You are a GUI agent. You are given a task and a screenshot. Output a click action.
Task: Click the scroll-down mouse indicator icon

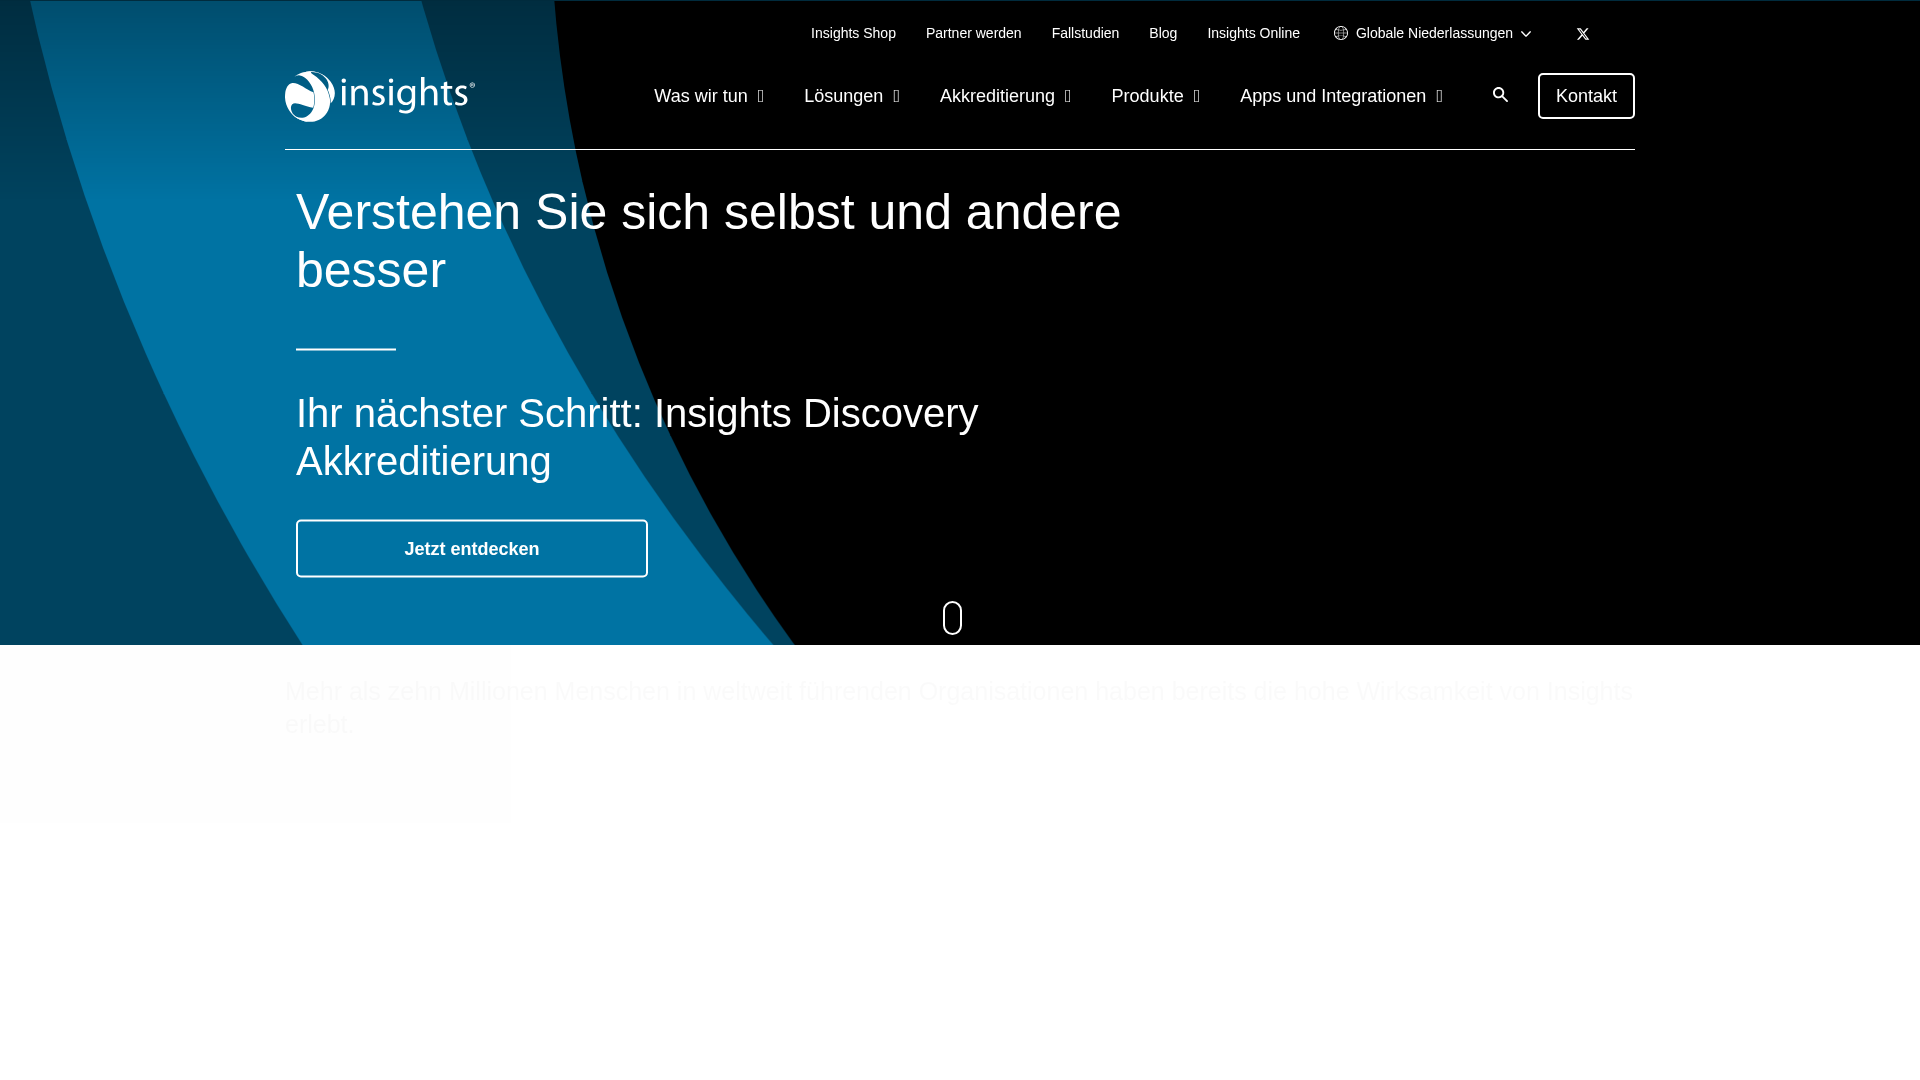(x=953, y=618)
